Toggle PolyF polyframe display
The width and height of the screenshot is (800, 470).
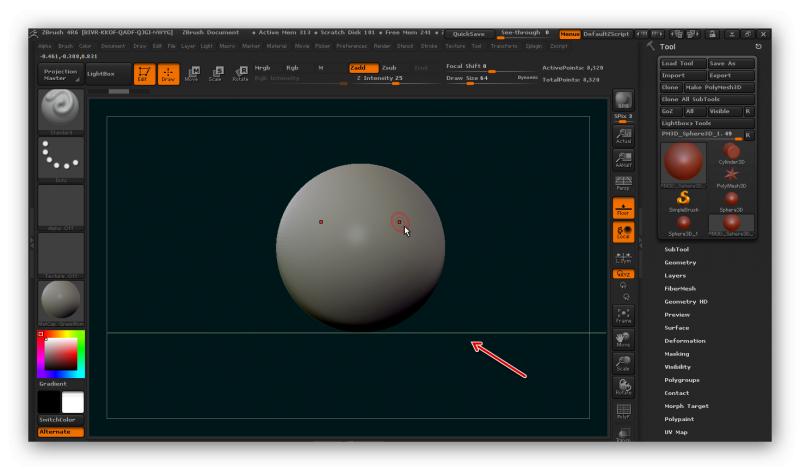click(623, 411)
